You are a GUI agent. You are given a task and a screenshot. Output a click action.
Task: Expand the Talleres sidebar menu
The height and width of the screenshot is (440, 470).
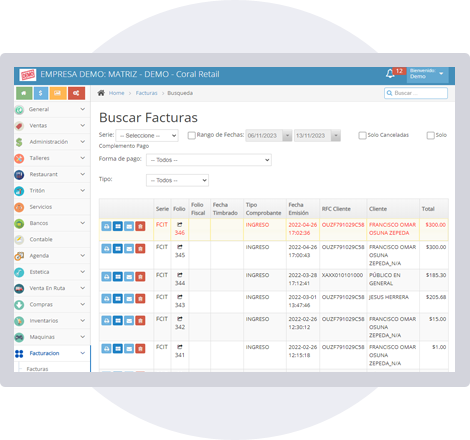click(52, 158)
